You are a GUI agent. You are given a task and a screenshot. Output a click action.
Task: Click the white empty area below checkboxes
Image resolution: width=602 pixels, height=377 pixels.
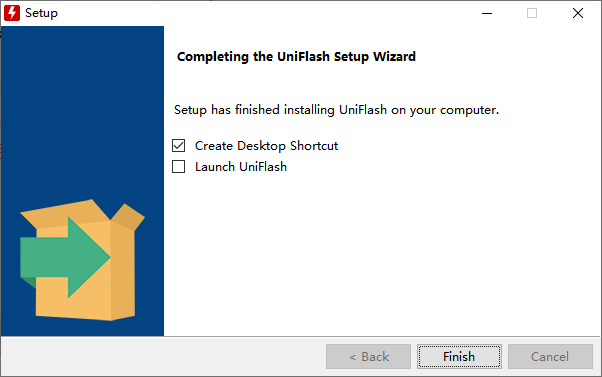[382, 253]
